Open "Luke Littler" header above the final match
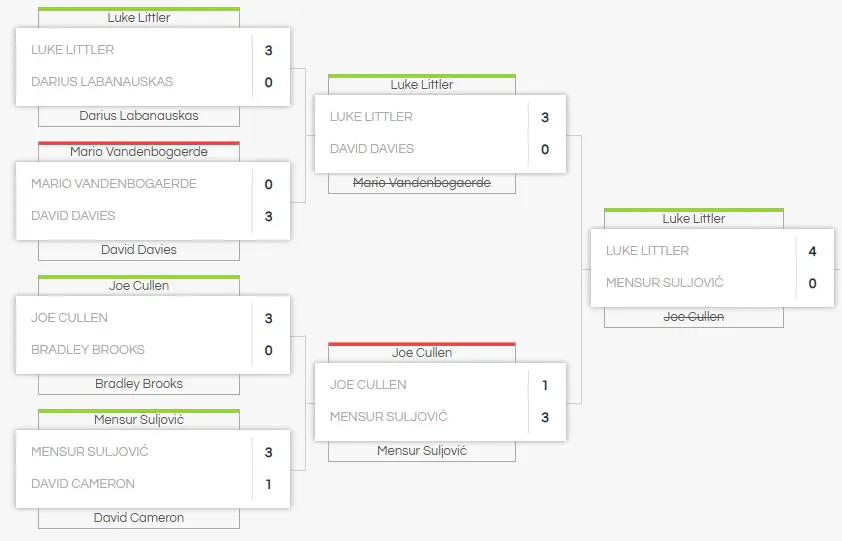 click(694, 219)
